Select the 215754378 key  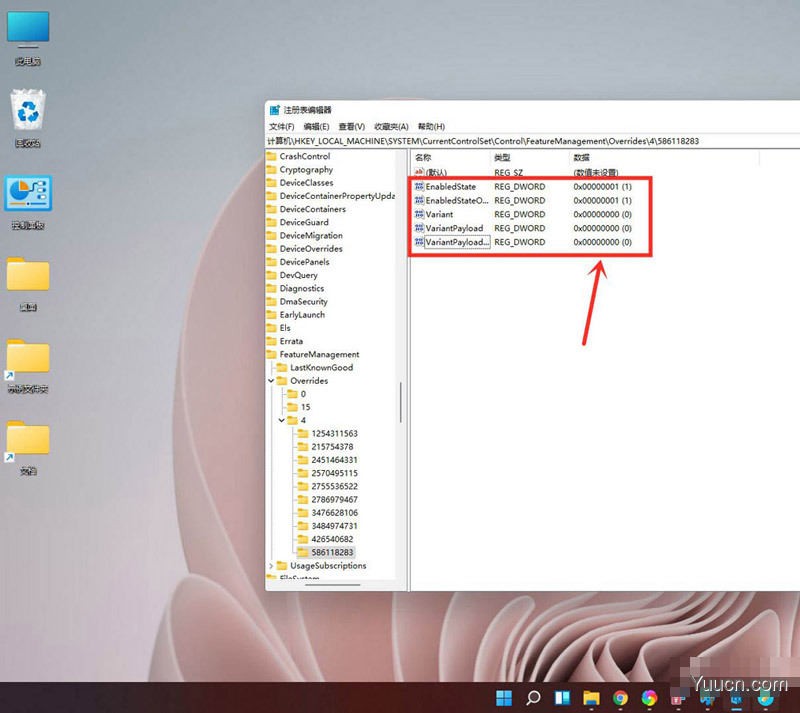point(332,447)
